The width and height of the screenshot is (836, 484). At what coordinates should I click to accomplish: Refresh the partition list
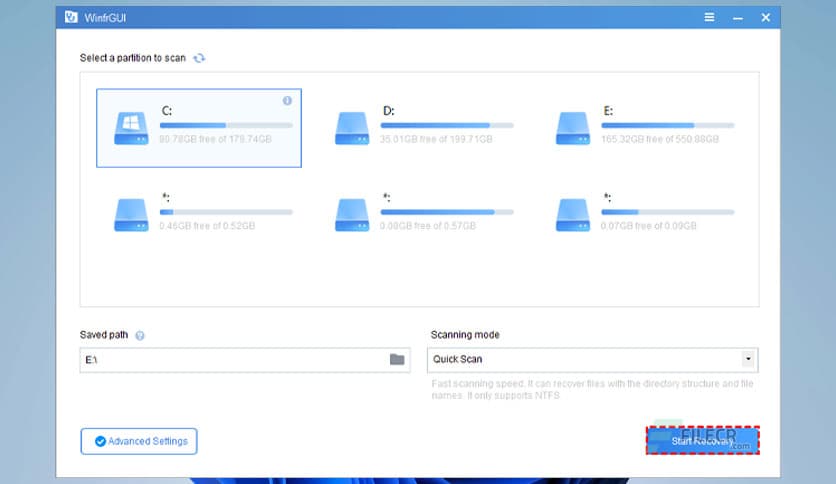[x=199, y=58]
